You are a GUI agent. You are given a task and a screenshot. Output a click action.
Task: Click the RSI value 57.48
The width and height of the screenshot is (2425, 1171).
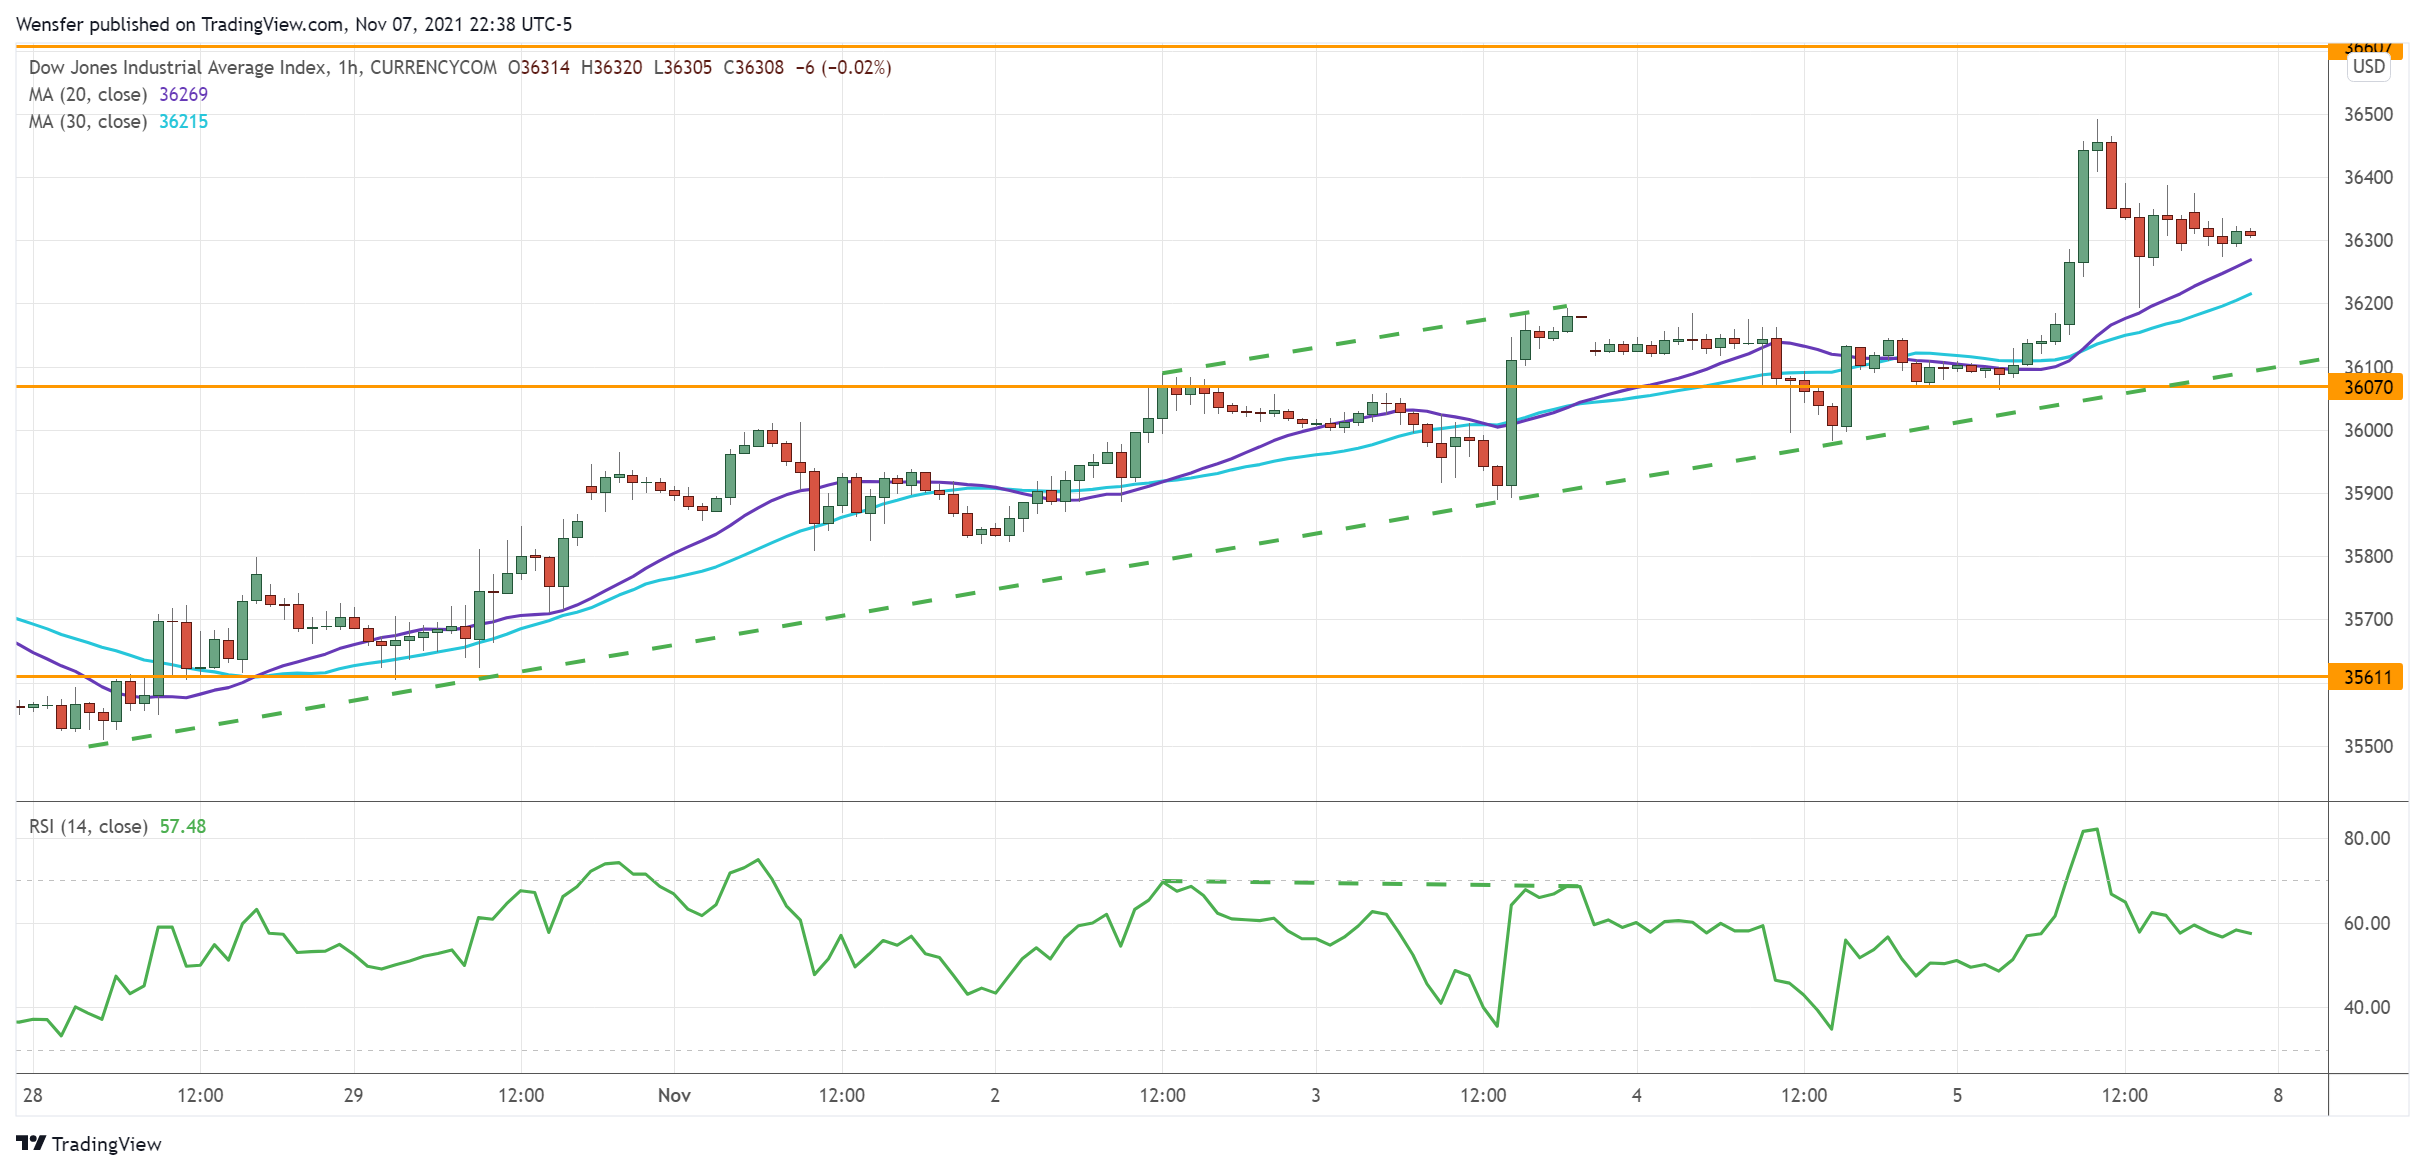tap(183, 826)
